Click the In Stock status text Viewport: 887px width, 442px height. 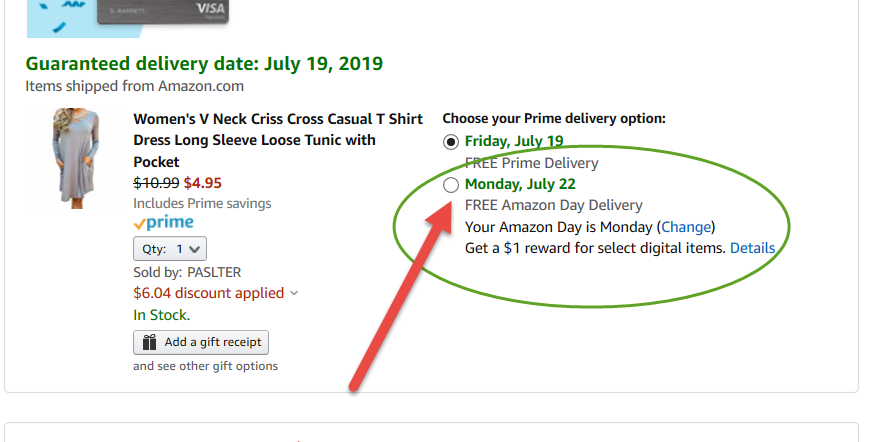coord(161,315)
